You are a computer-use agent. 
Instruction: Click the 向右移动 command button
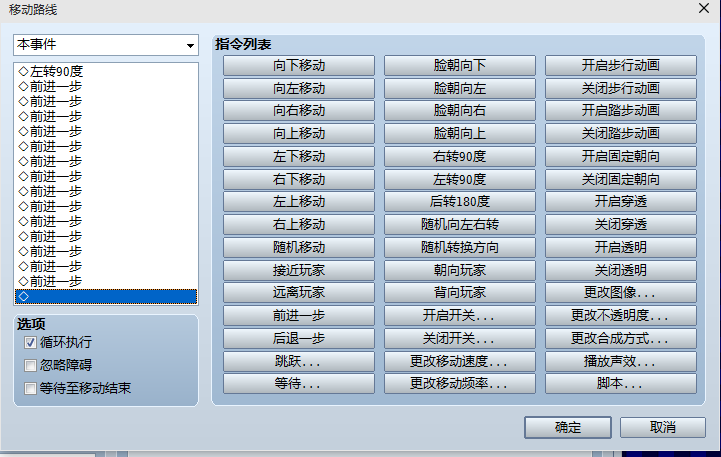tap(299, 110)
